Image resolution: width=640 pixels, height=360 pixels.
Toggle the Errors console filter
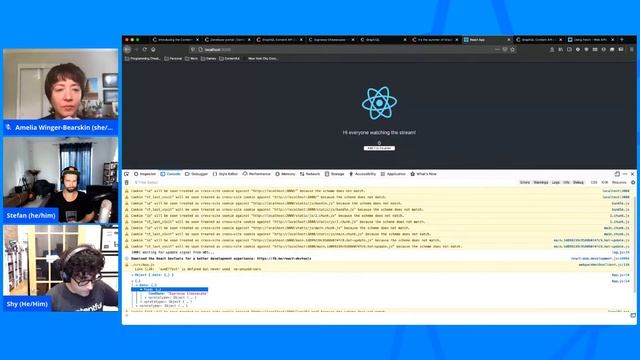(524, 182)
